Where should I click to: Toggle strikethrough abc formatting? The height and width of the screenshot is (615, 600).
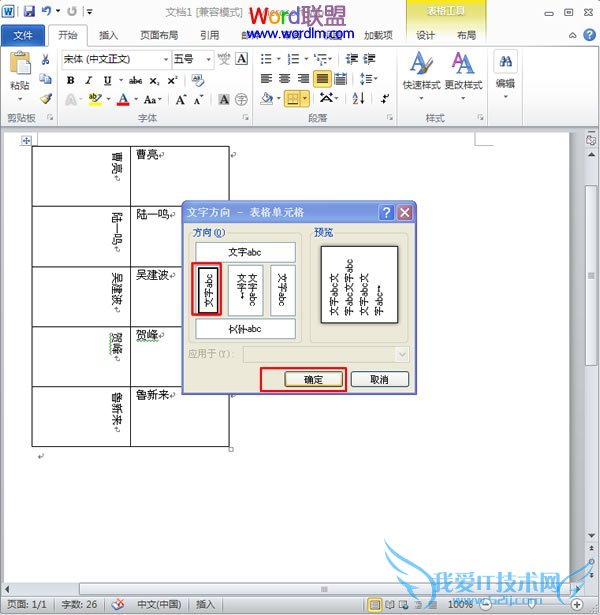(135, 80)
